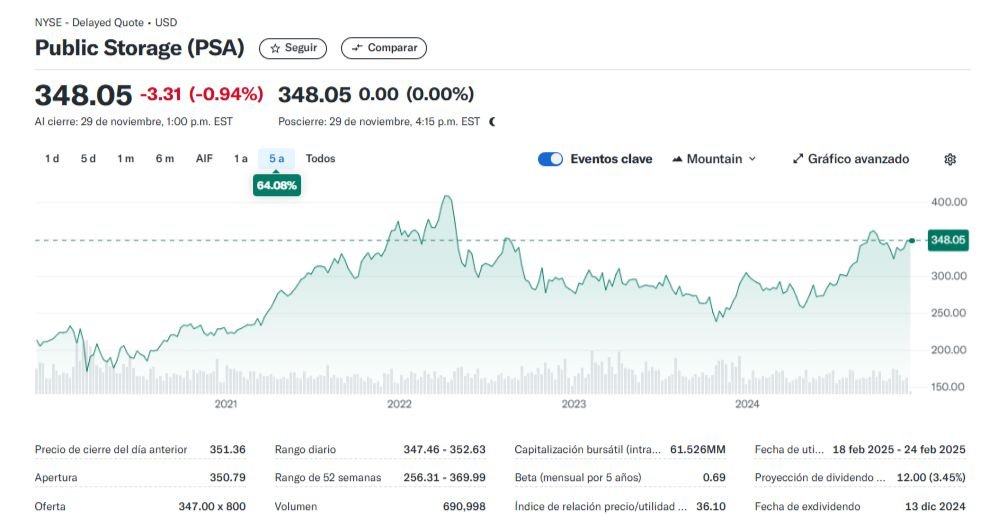The width and height of the screenshot is (985, 514).
Task: Select the 5 a time range
Action: (276, 159)
